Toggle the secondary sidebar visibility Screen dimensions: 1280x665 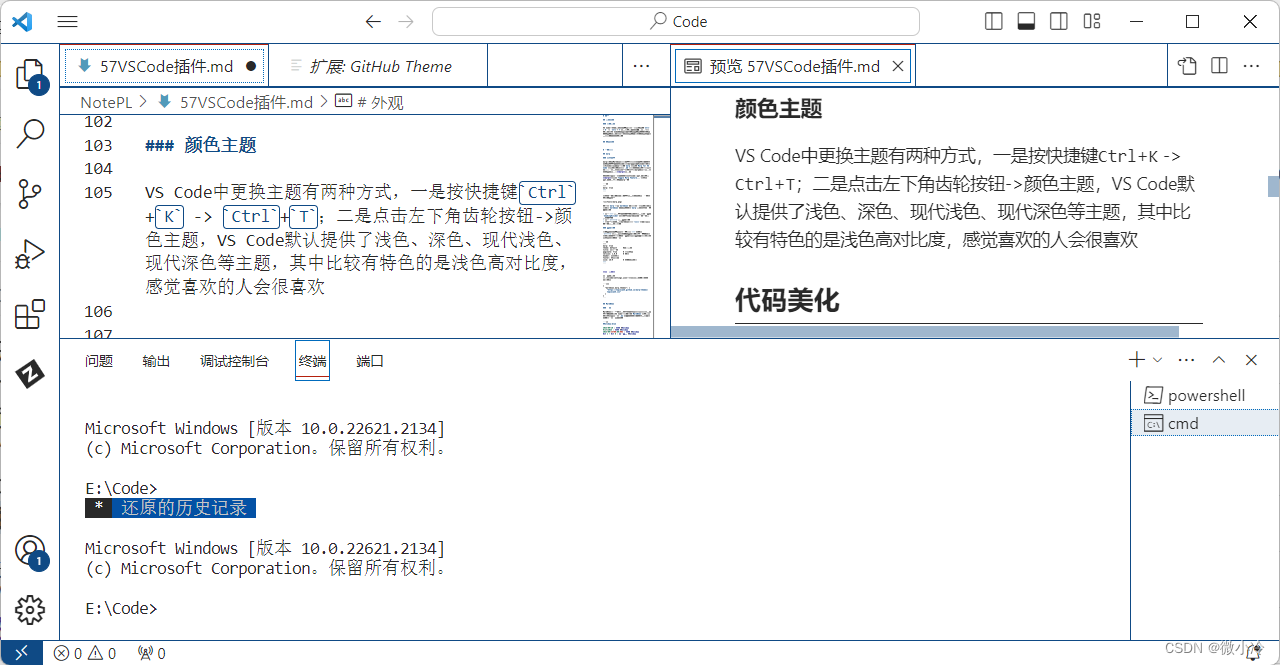pos(1058,20)
